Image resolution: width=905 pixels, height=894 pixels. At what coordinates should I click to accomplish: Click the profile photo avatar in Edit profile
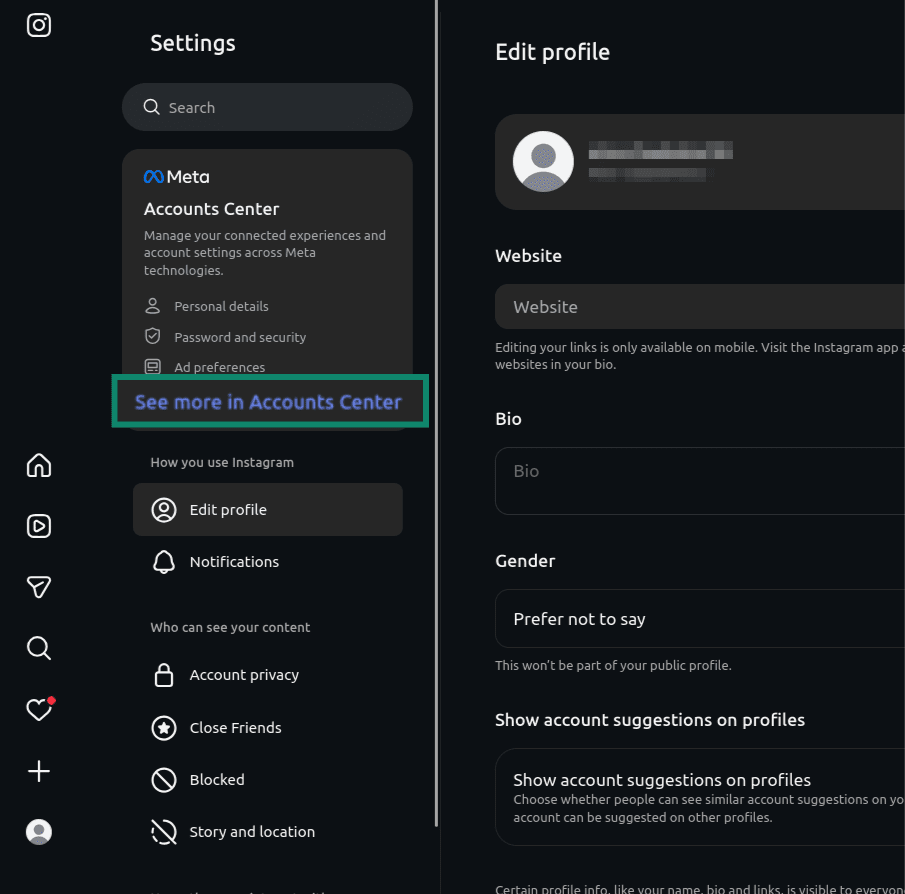pos(543,162)
